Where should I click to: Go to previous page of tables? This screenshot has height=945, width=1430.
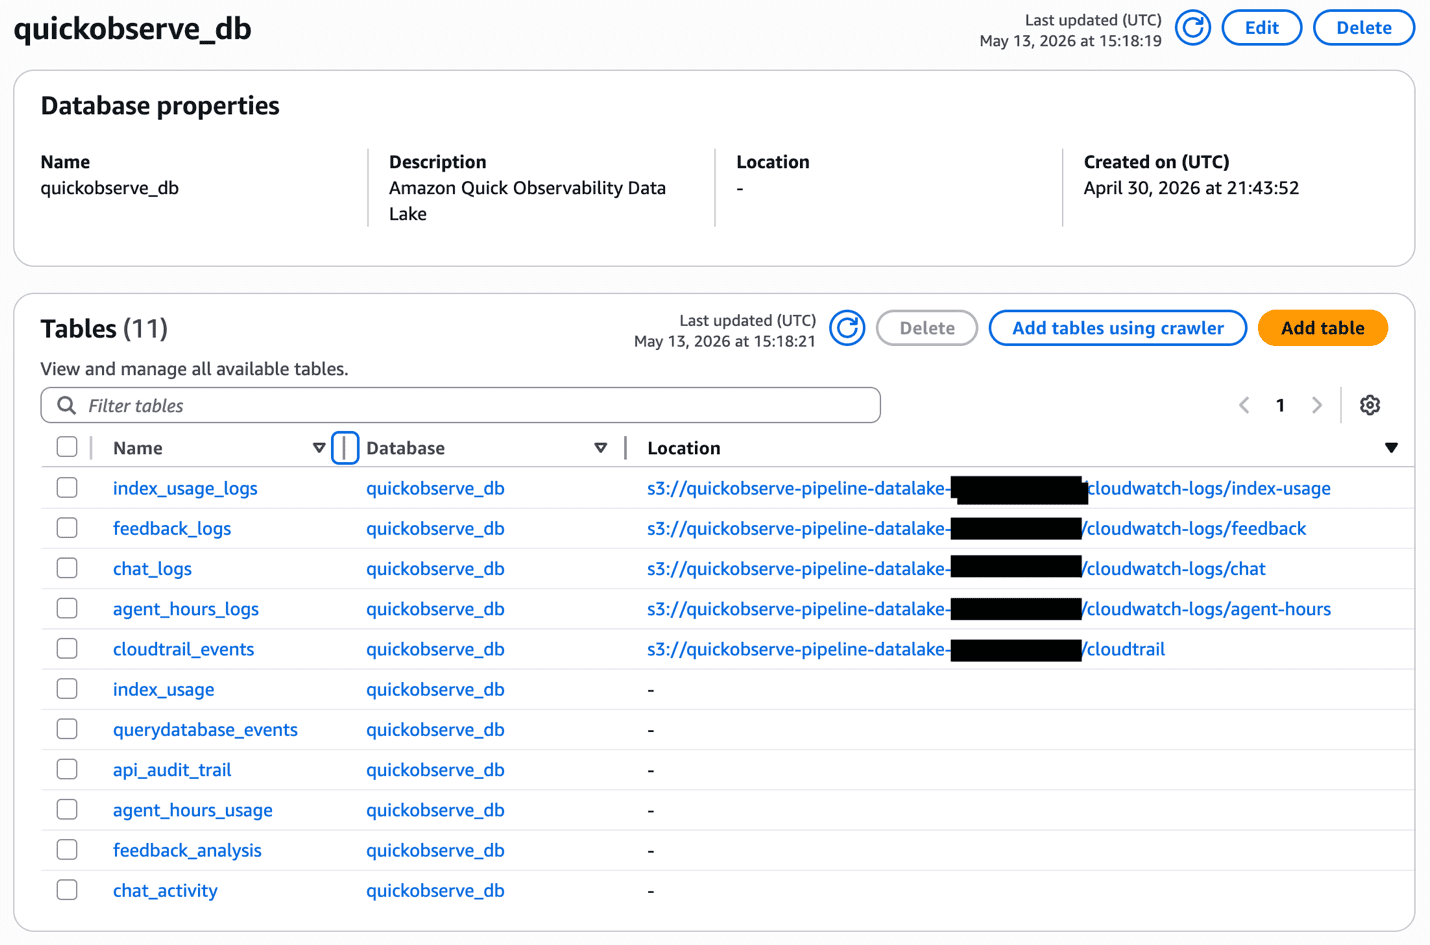coord(1244,405)
